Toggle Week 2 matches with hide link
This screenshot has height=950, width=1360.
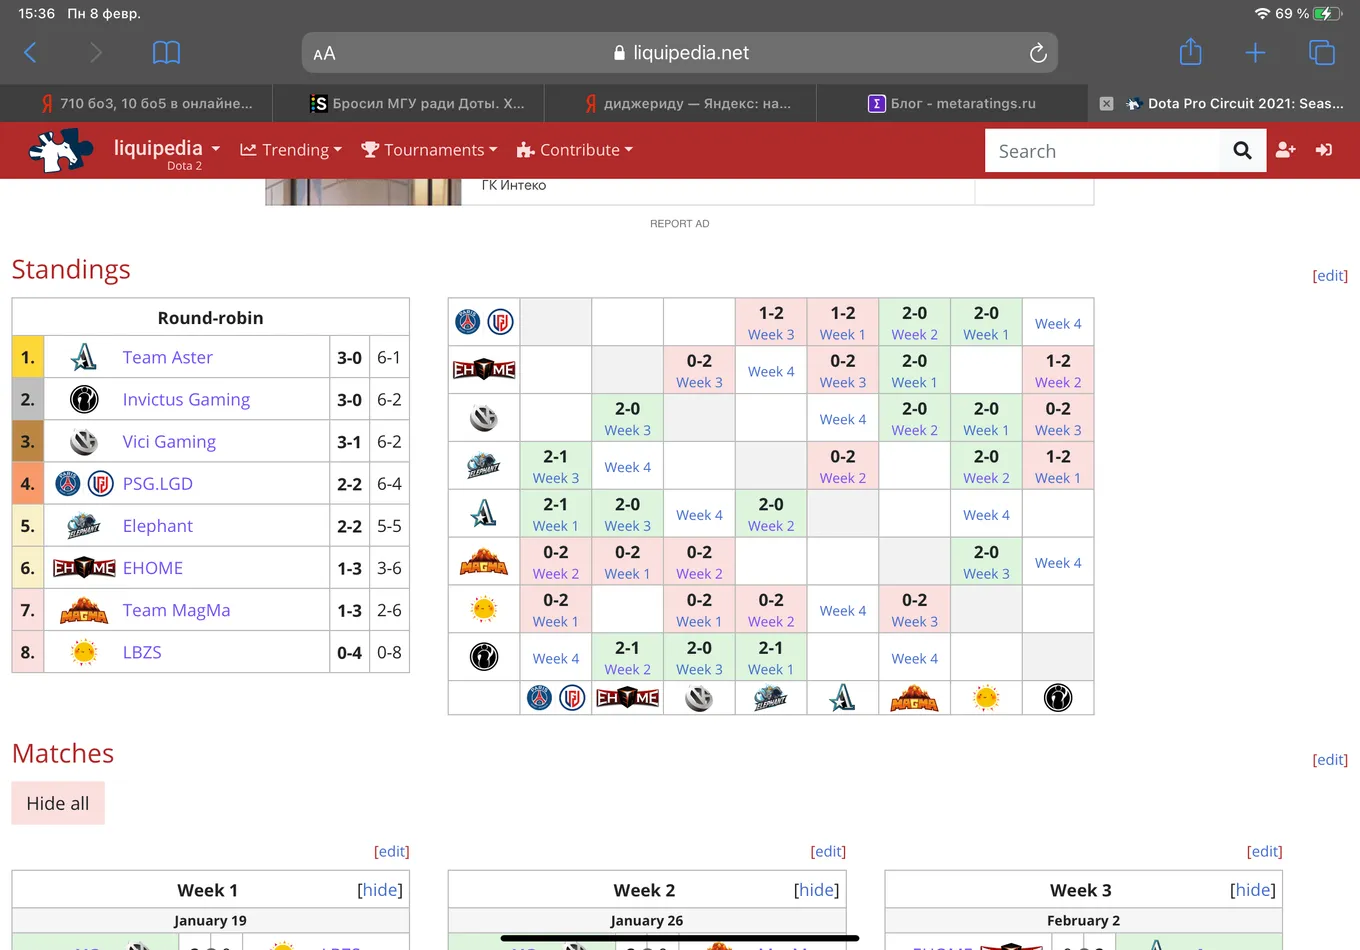pyautogui.click(x=816, y=890)
